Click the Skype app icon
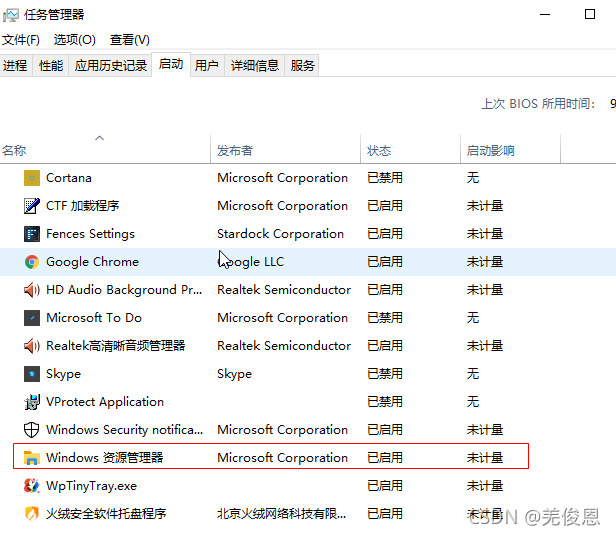 click(x=32, y=374)
